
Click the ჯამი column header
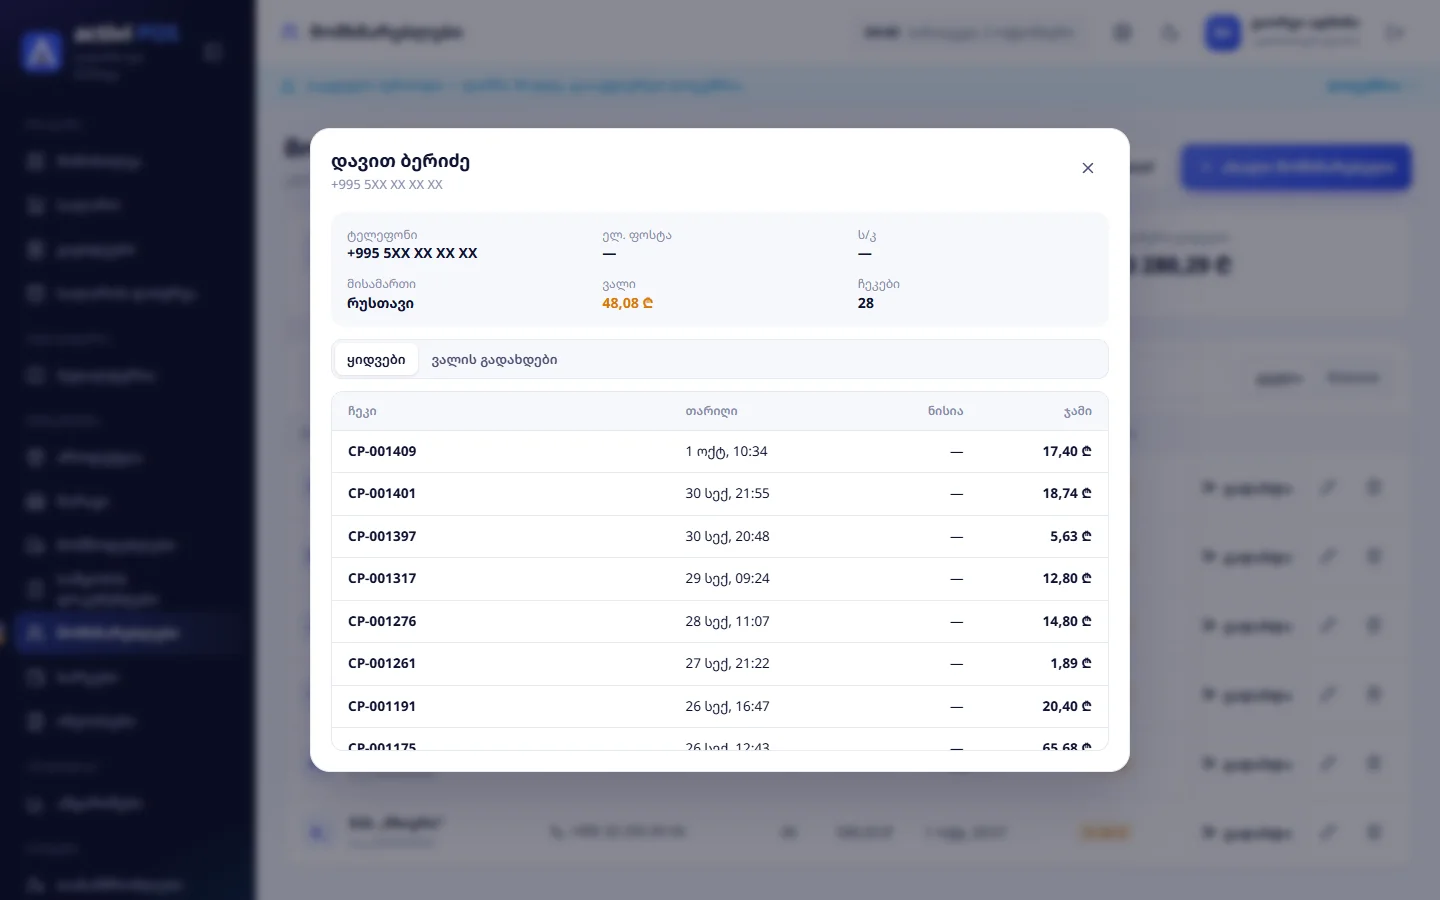pyautogui.click(x=1077, y=411)
